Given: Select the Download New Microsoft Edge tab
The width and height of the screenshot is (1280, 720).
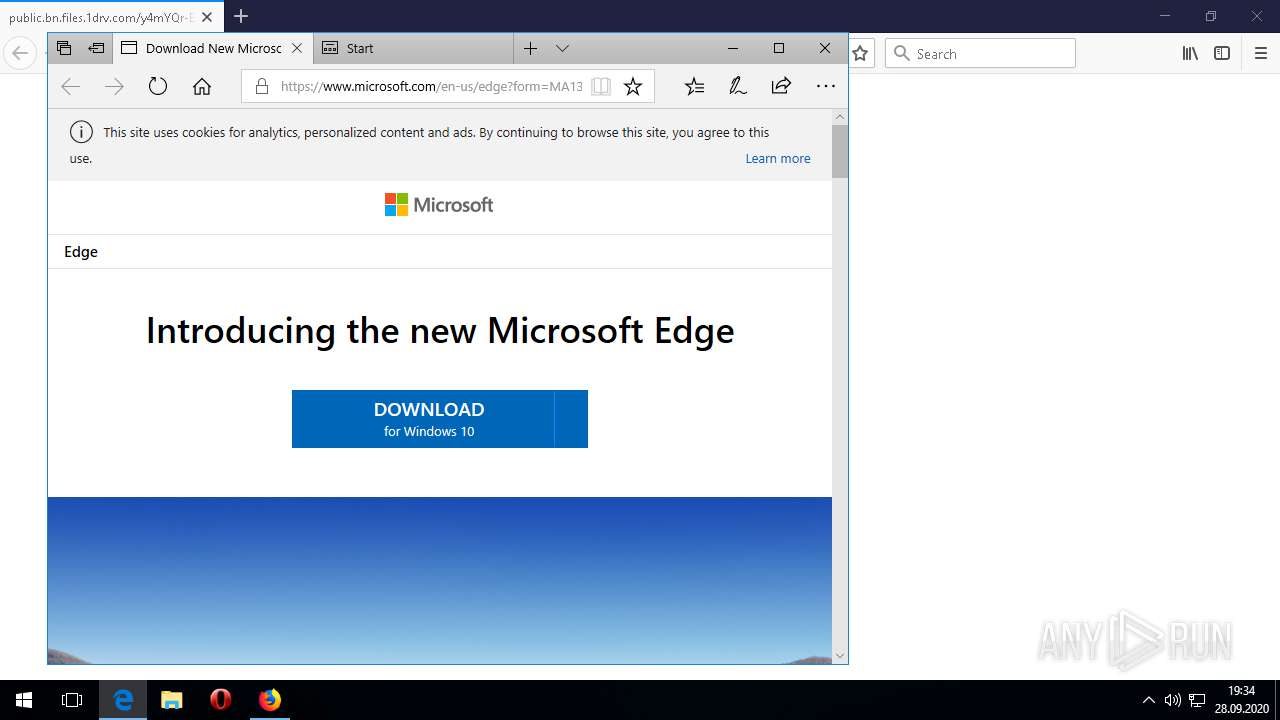Looking at the screenshot, I should point(213,48).
